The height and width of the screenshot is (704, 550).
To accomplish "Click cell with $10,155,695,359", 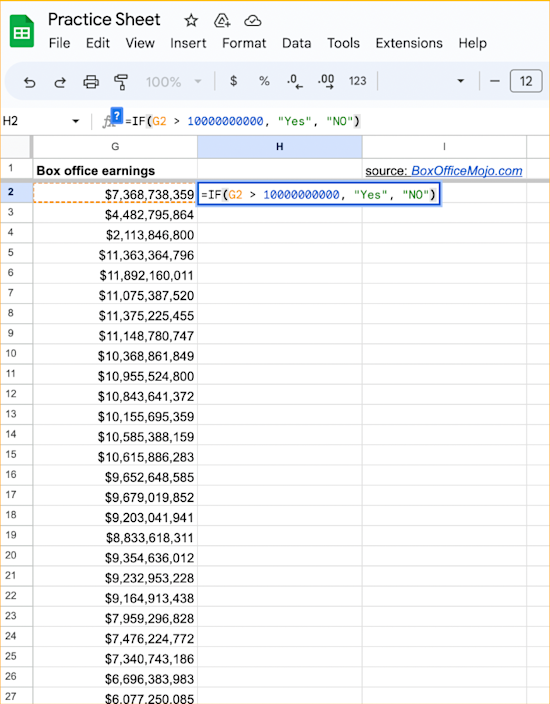I will (x=115, y=415).
